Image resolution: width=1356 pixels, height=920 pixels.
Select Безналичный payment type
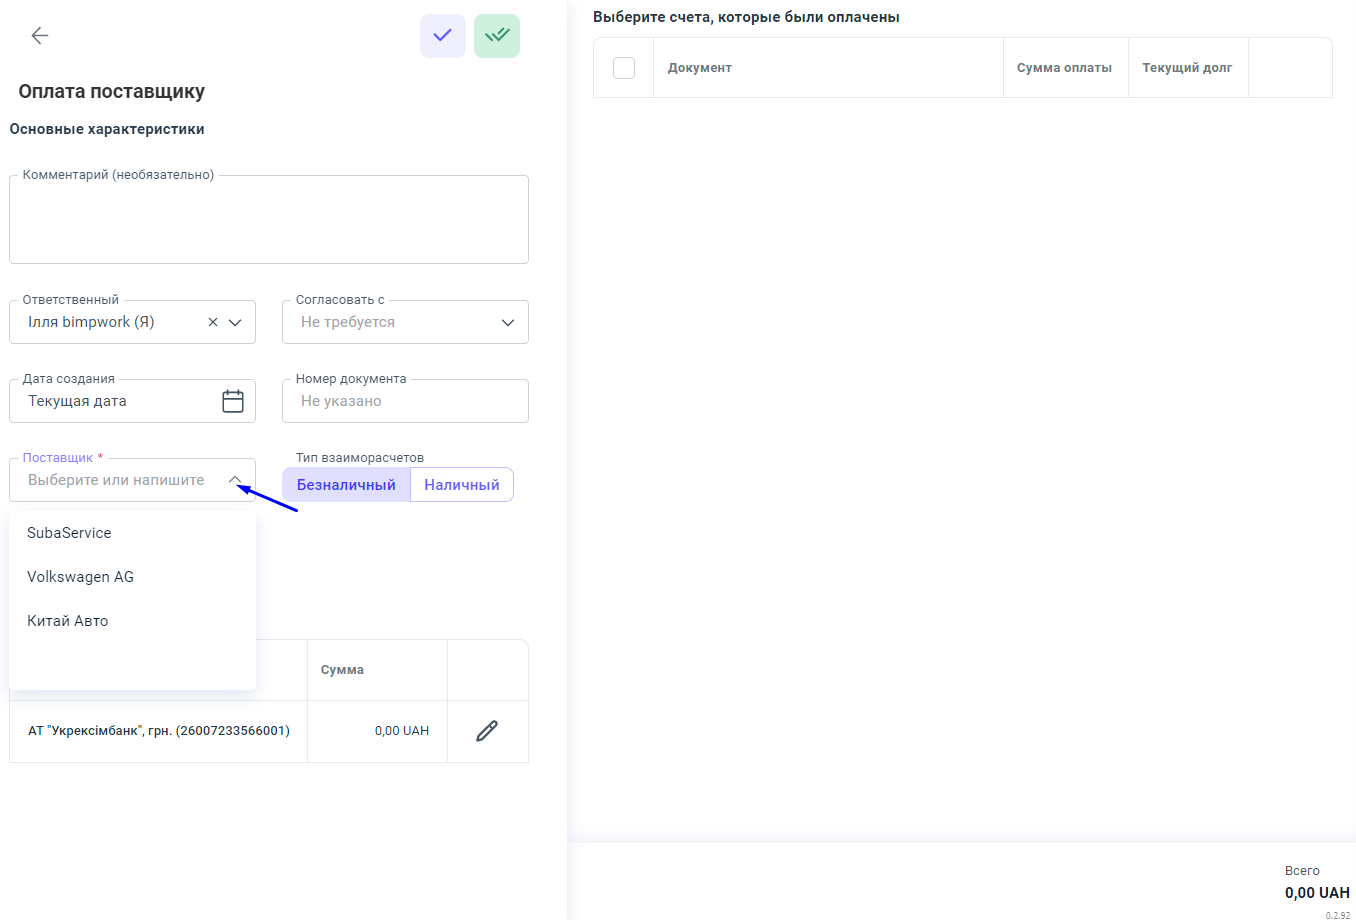pos(346,485)
